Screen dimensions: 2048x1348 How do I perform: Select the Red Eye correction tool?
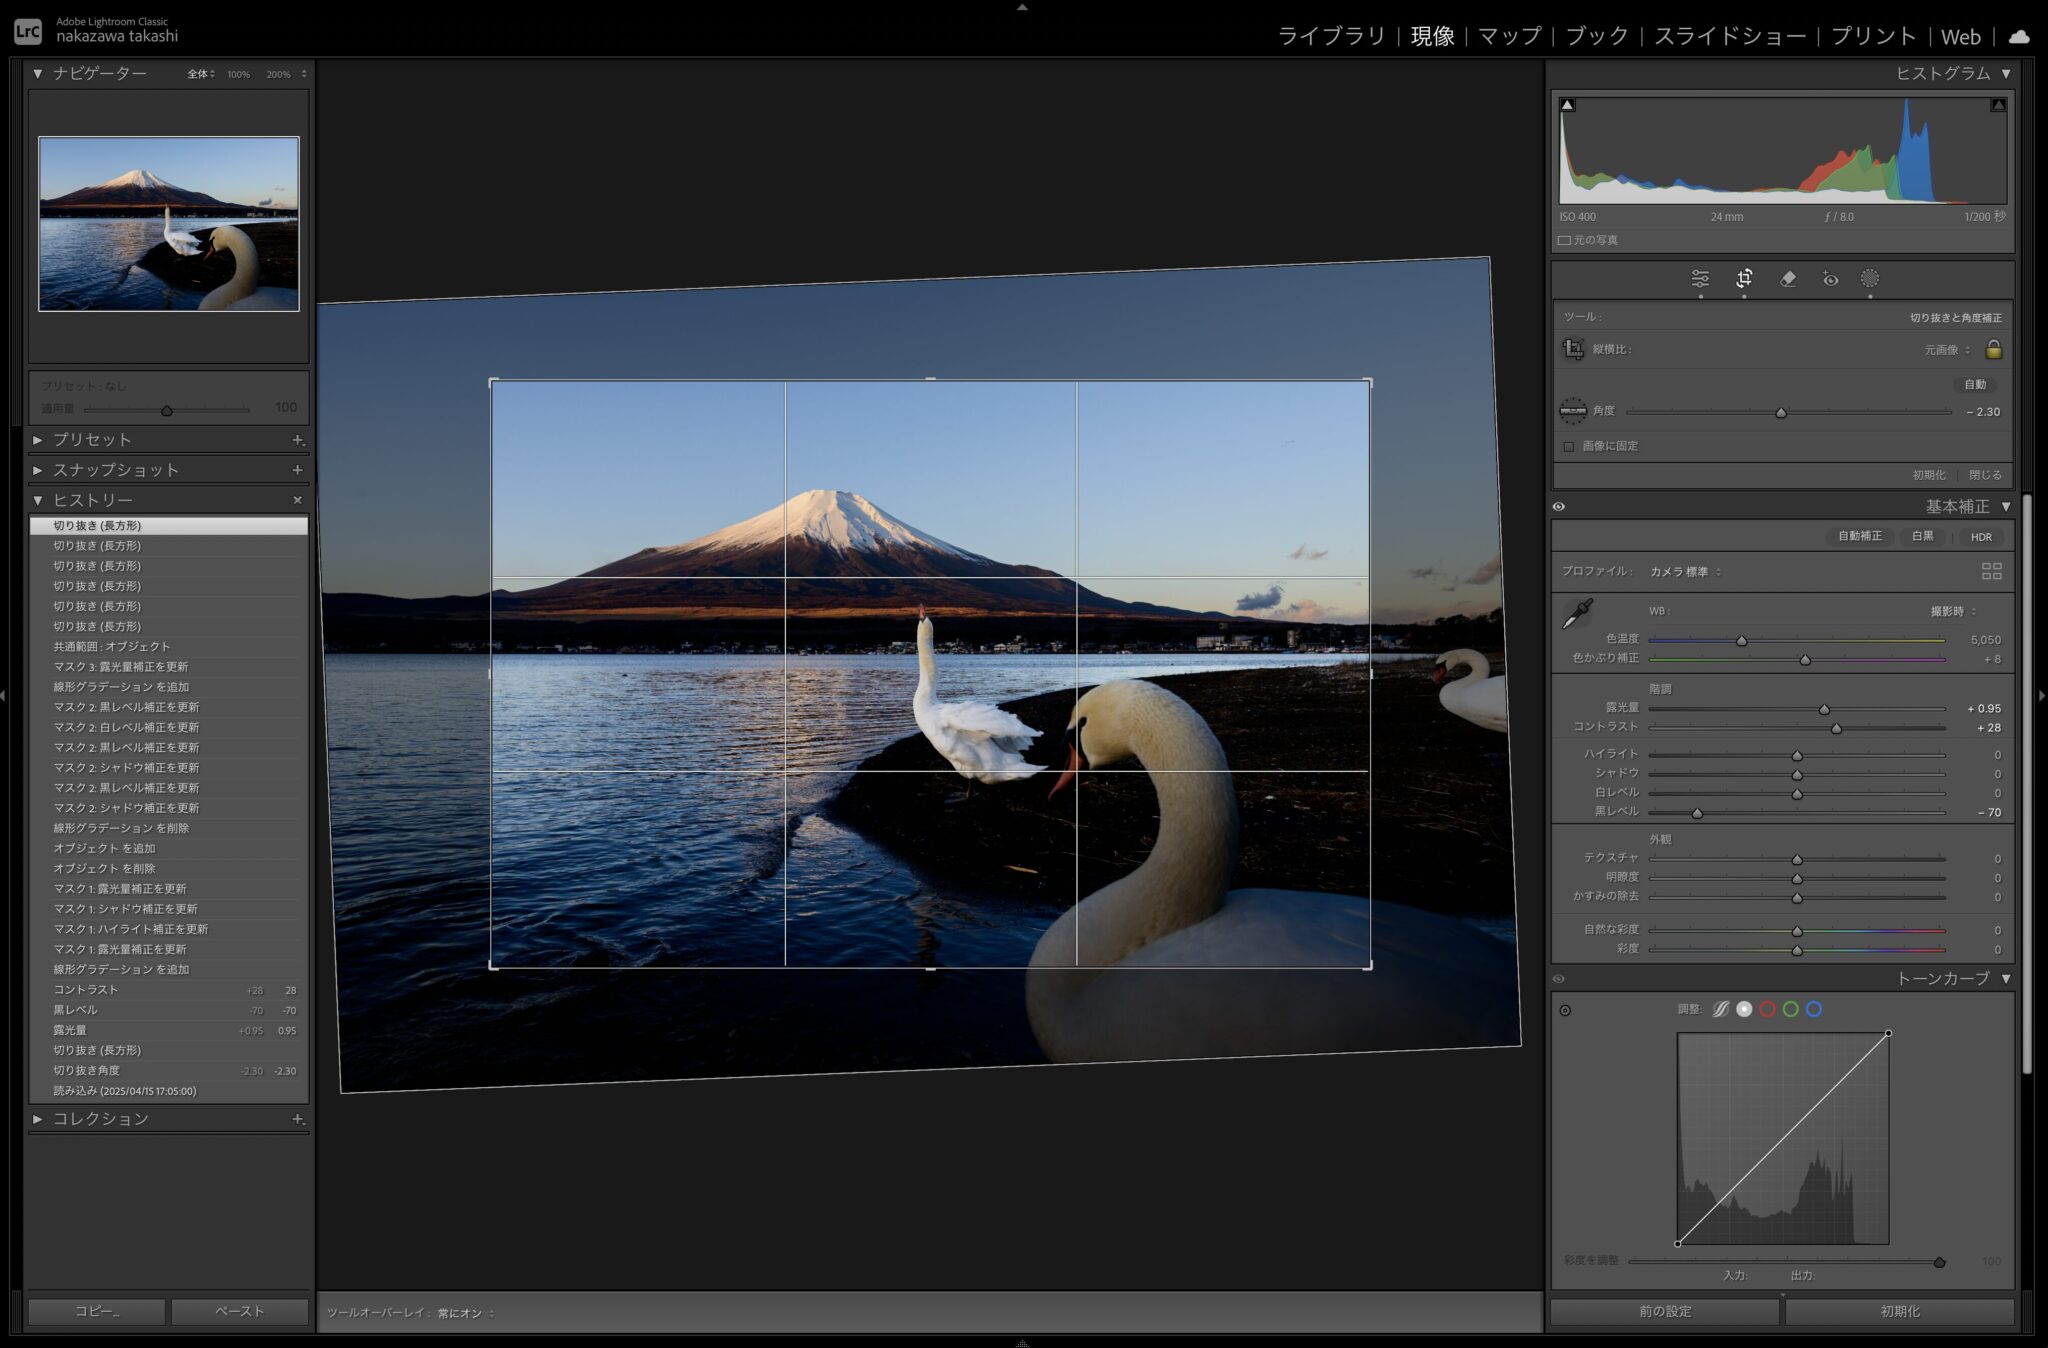tap(1830, 279)
